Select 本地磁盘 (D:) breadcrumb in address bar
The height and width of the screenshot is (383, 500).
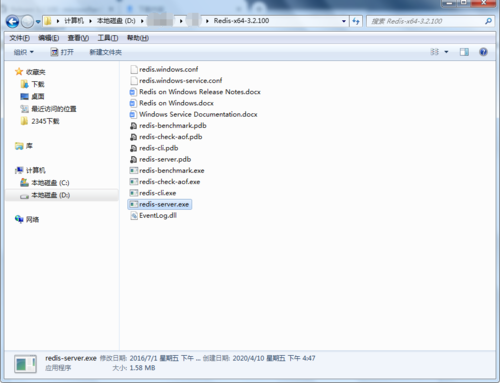click(116, 21)
